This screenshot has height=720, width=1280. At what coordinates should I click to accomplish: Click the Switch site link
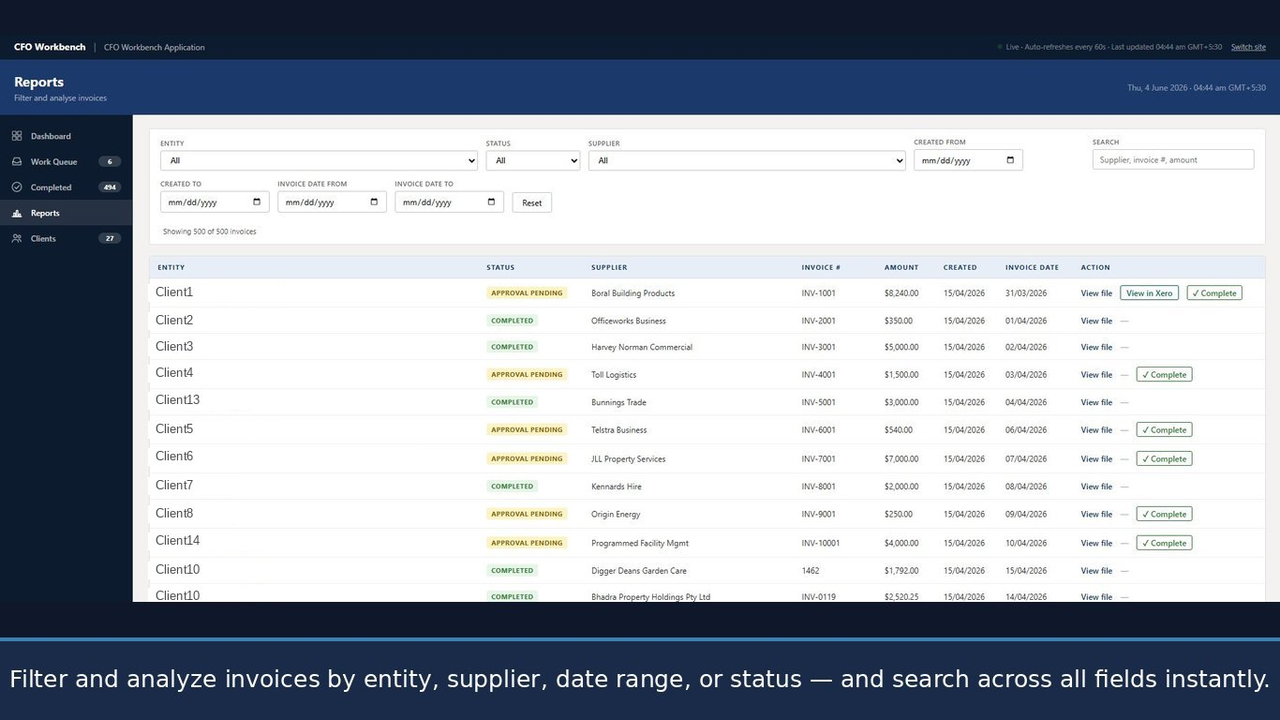(x=1248, y=47)
